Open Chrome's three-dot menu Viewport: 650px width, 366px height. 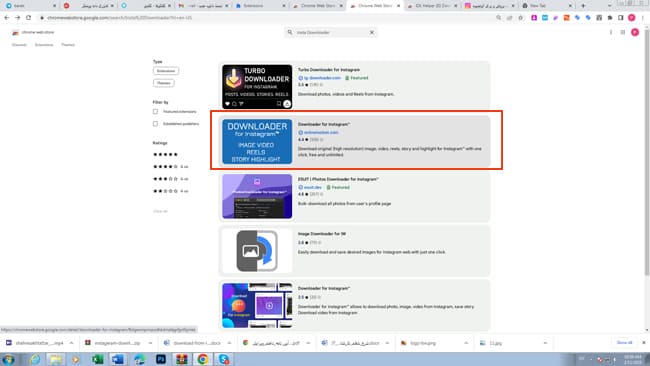pos(643,18)
